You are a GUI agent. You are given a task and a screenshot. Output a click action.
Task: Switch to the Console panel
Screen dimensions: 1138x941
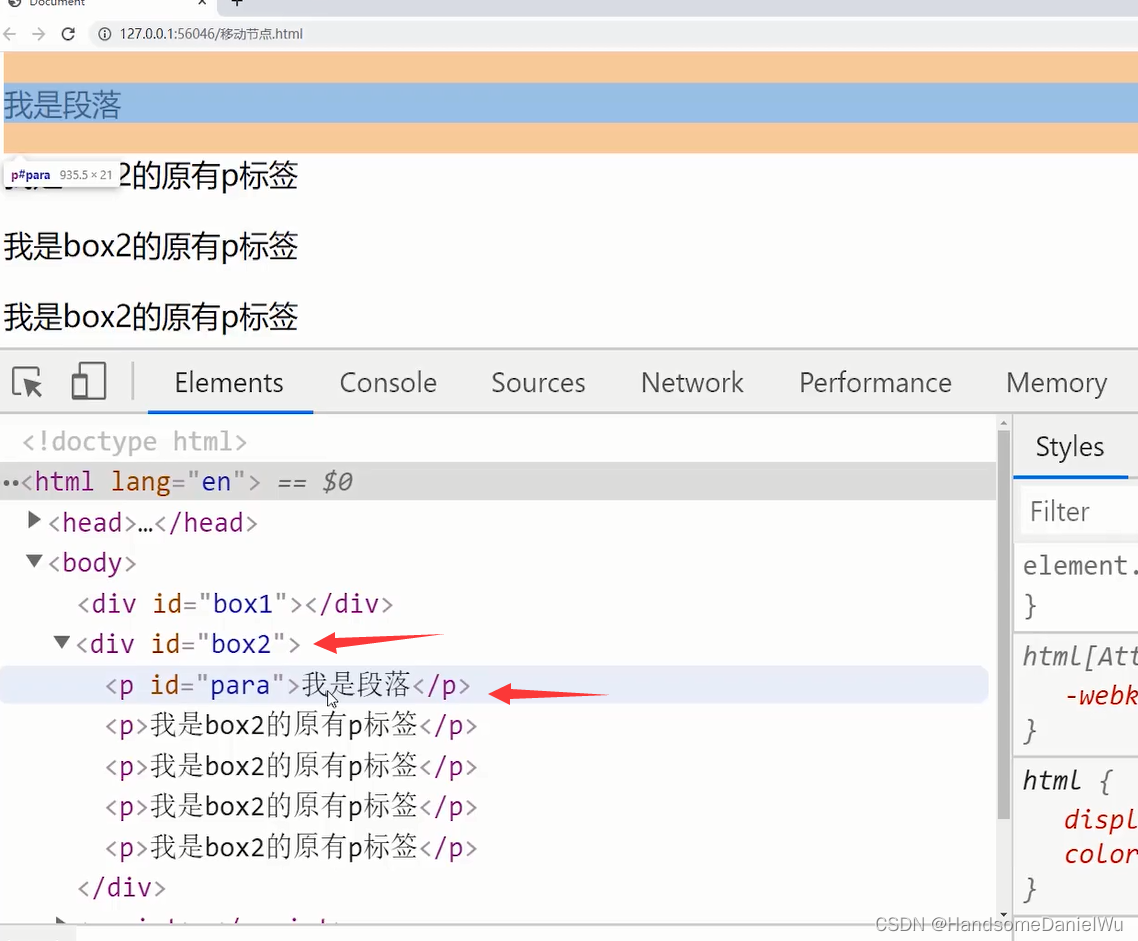point(388,382)
